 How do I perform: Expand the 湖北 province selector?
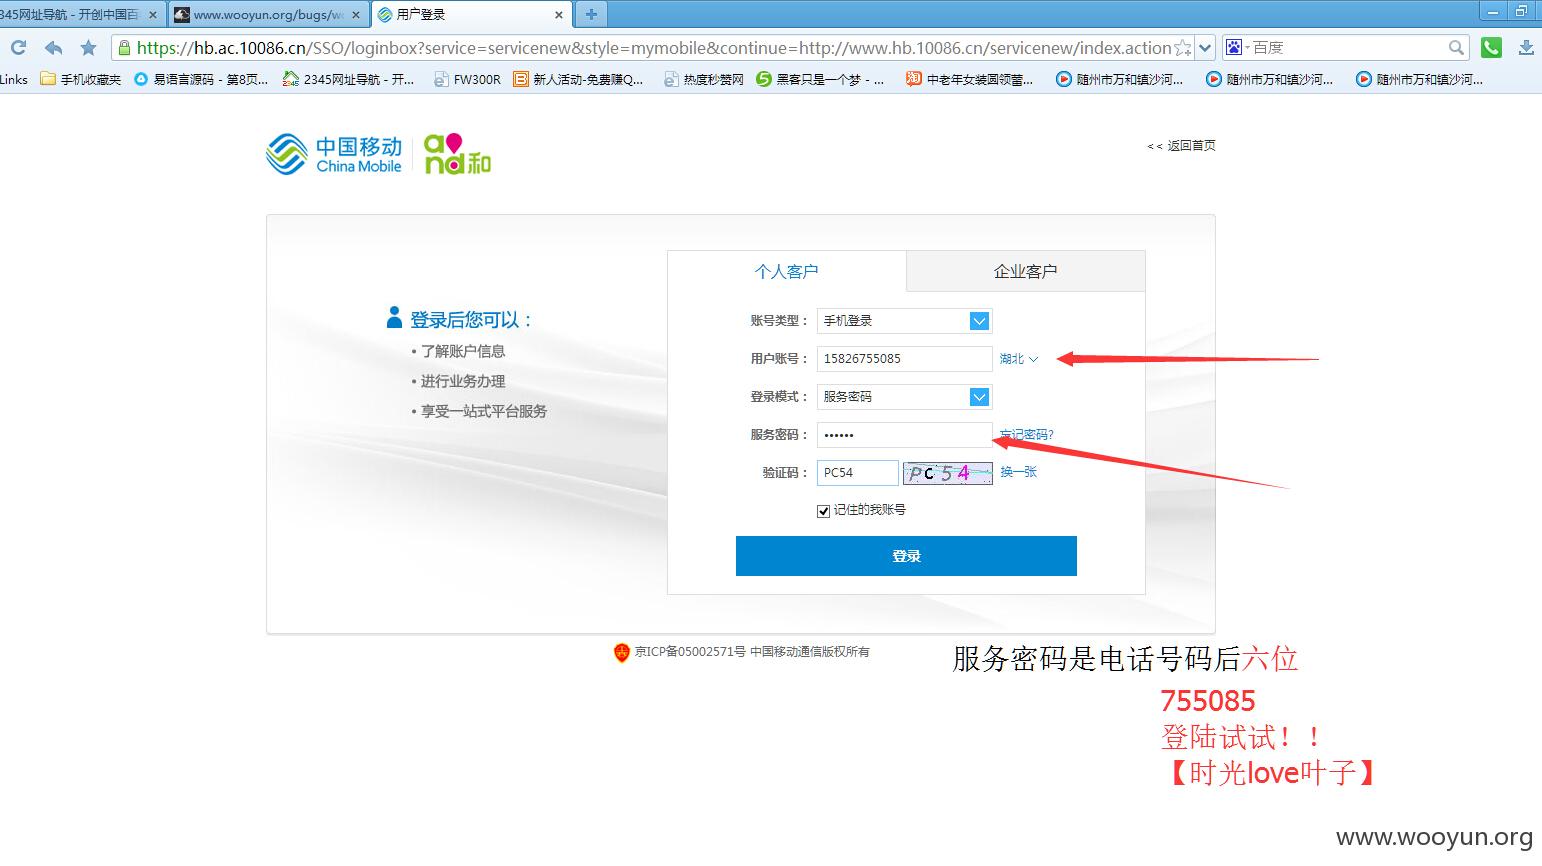(x=1019, y=359)
